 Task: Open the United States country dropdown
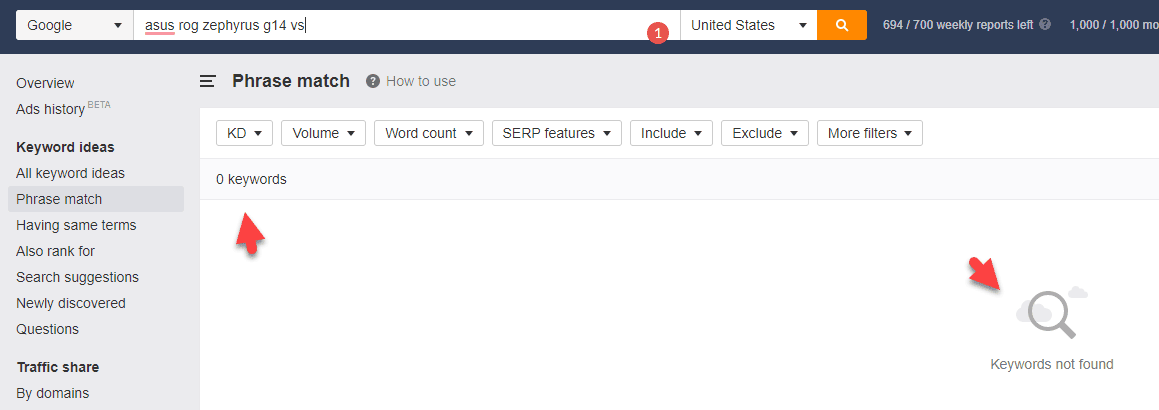click(x=749, y=25)
